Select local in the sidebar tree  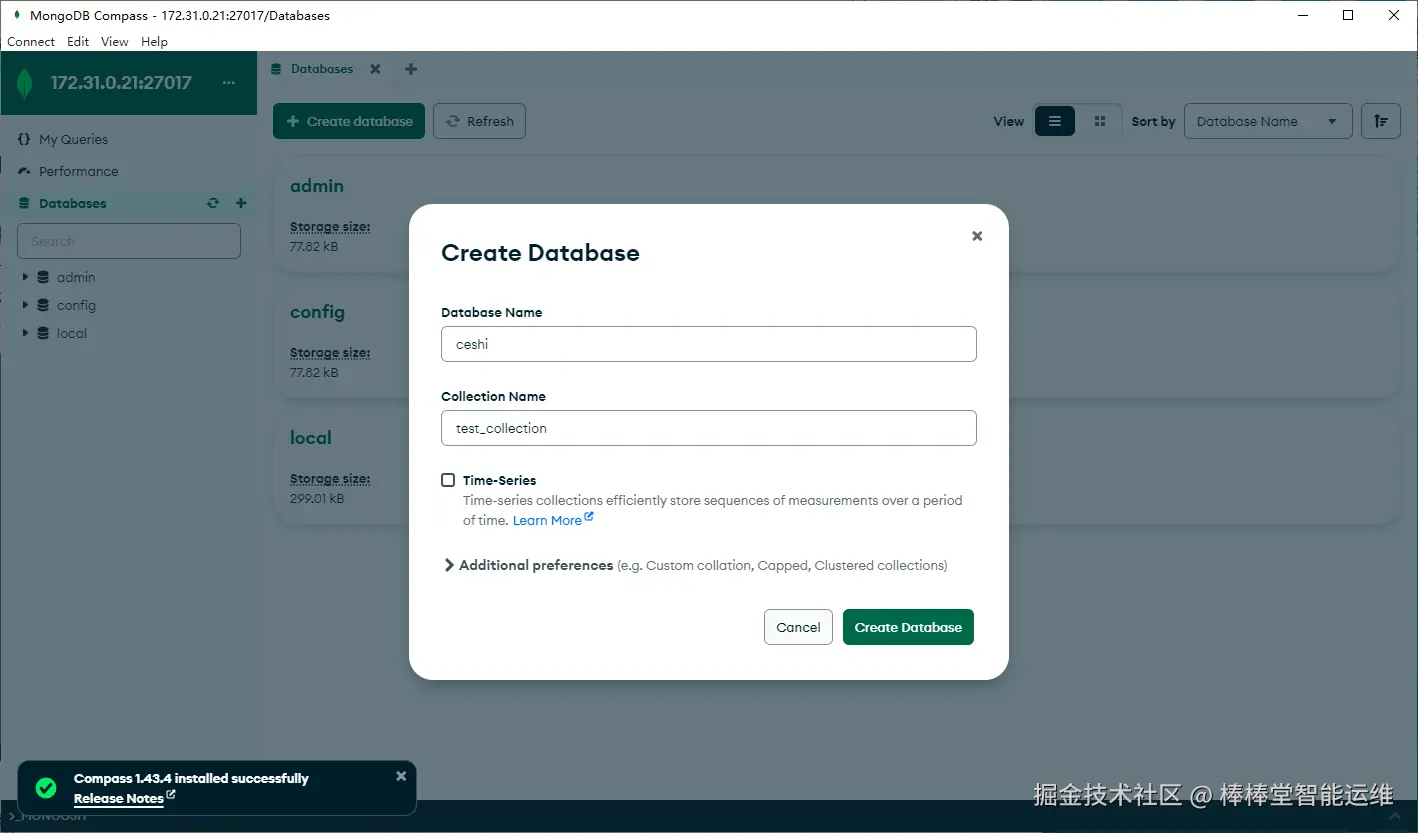72,333
